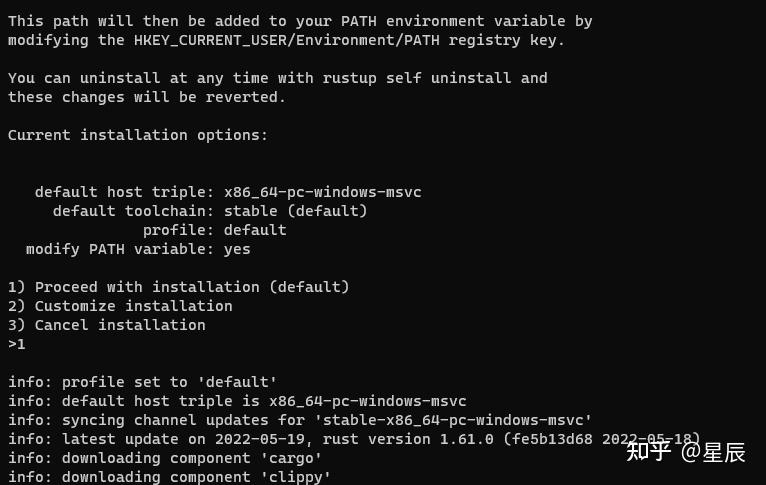The width and height of the screenshot is (766, 485).
Task: Click the 'Current installation options:' heading
Action: [138, 135]
